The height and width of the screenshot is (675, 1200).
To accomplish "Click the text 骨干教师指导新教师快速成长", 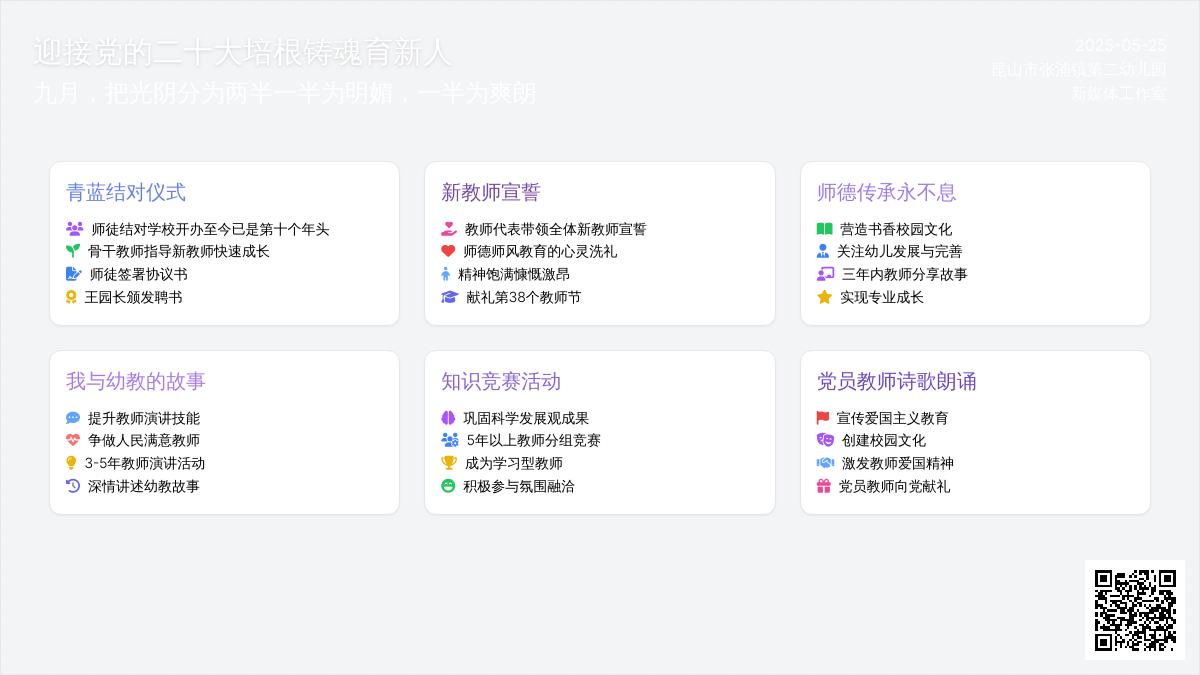I will click(179, 251).
